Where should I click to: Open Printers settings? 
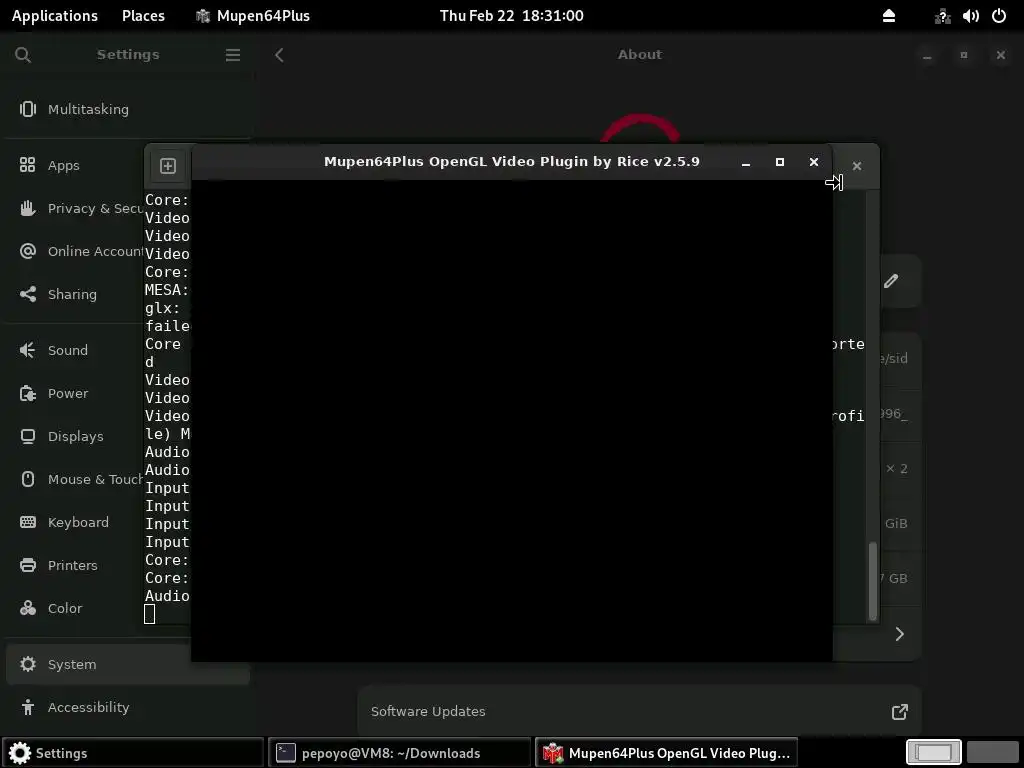pos(75,566)
